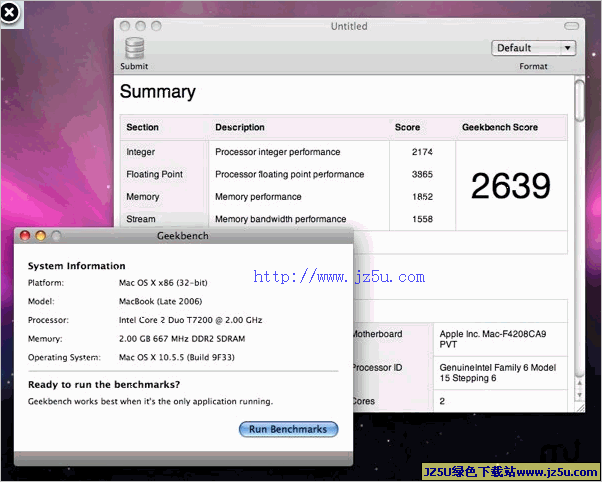The height and width of the screenshot is (482, 602).
Task: Click 'Intel Core 2 Duo T7200 @ 2.00 GHz'
Action: 190,320
